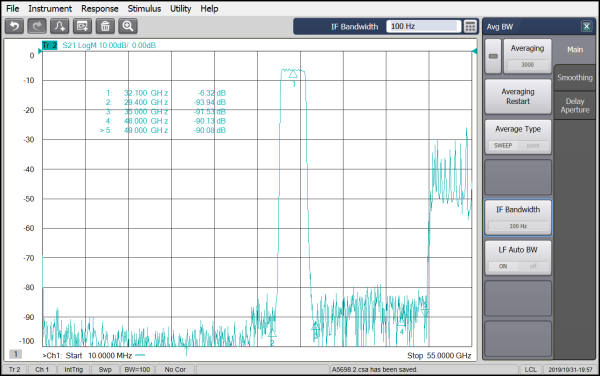Click the S21 LogM trace title

109,46
